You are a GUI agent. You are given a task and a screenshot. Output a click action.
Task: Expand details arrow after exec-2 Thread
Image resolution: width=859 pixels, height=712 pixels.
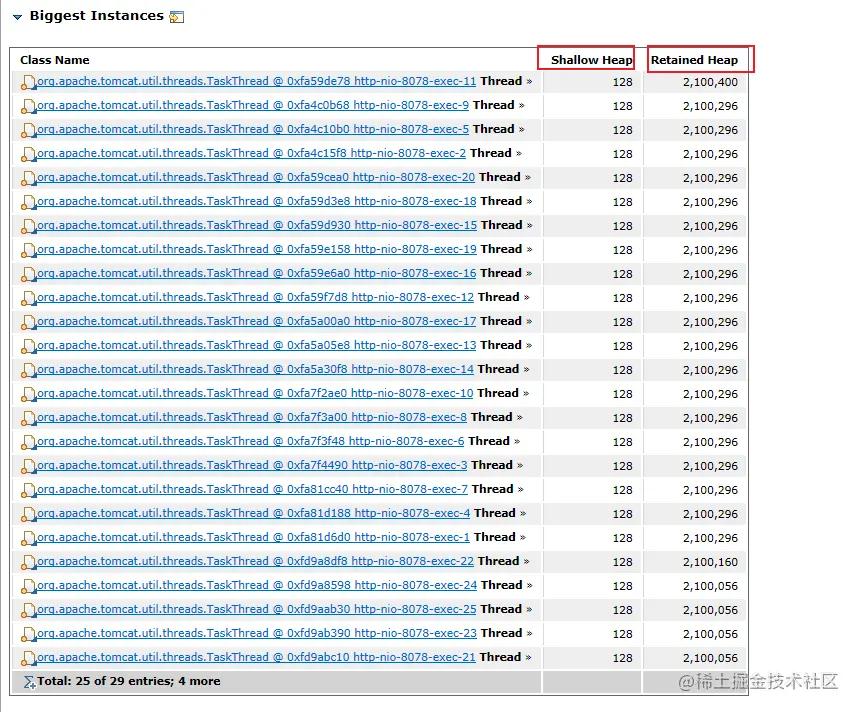[519, 154]
